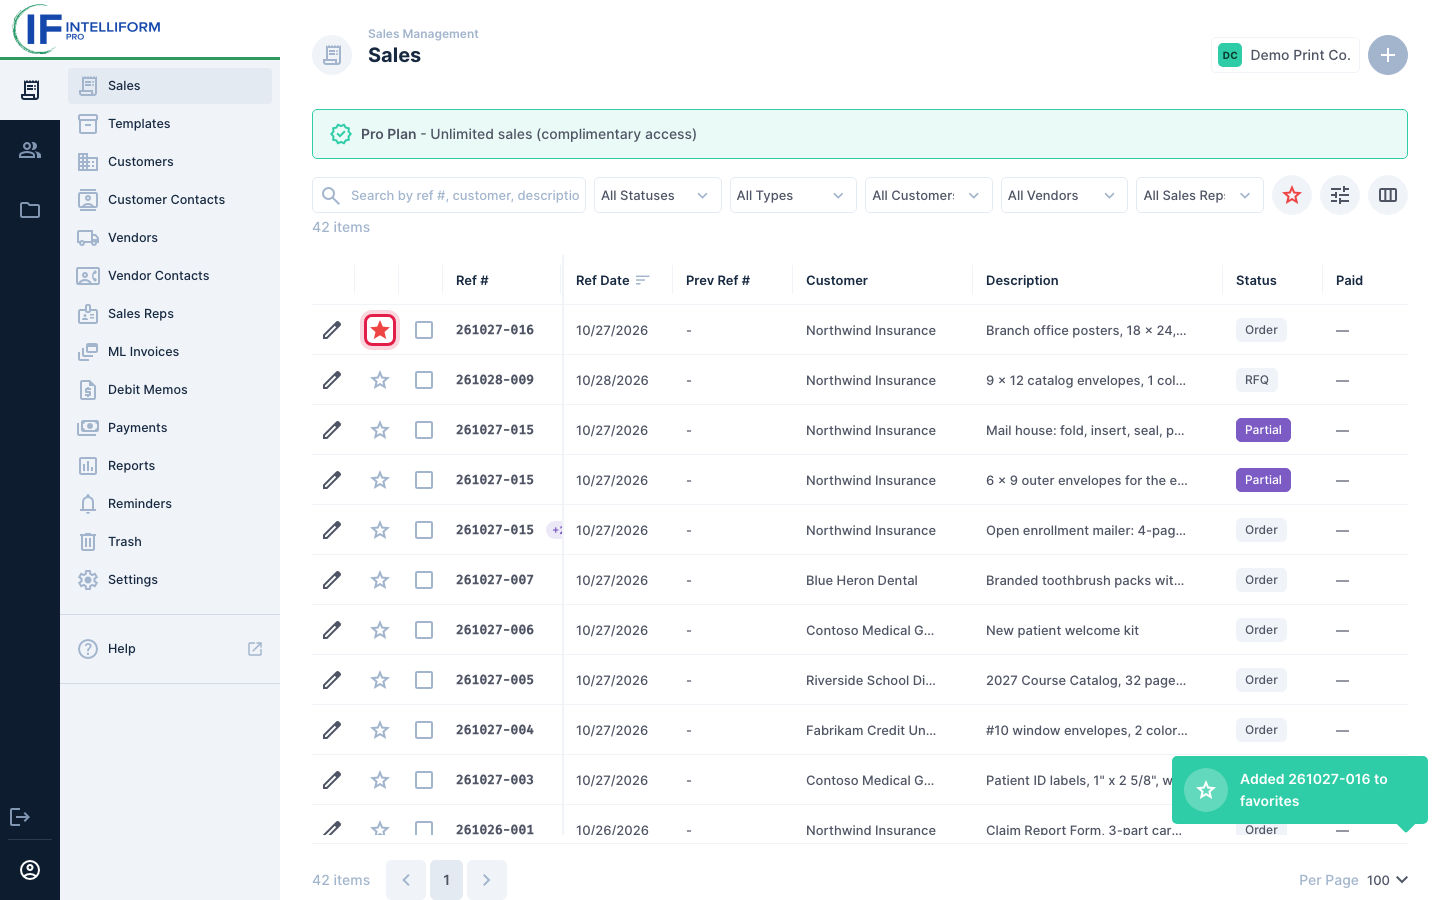1440x900 pixels.
Task: Open the All Sales Reps dropdown
Action: [1200, 195]
